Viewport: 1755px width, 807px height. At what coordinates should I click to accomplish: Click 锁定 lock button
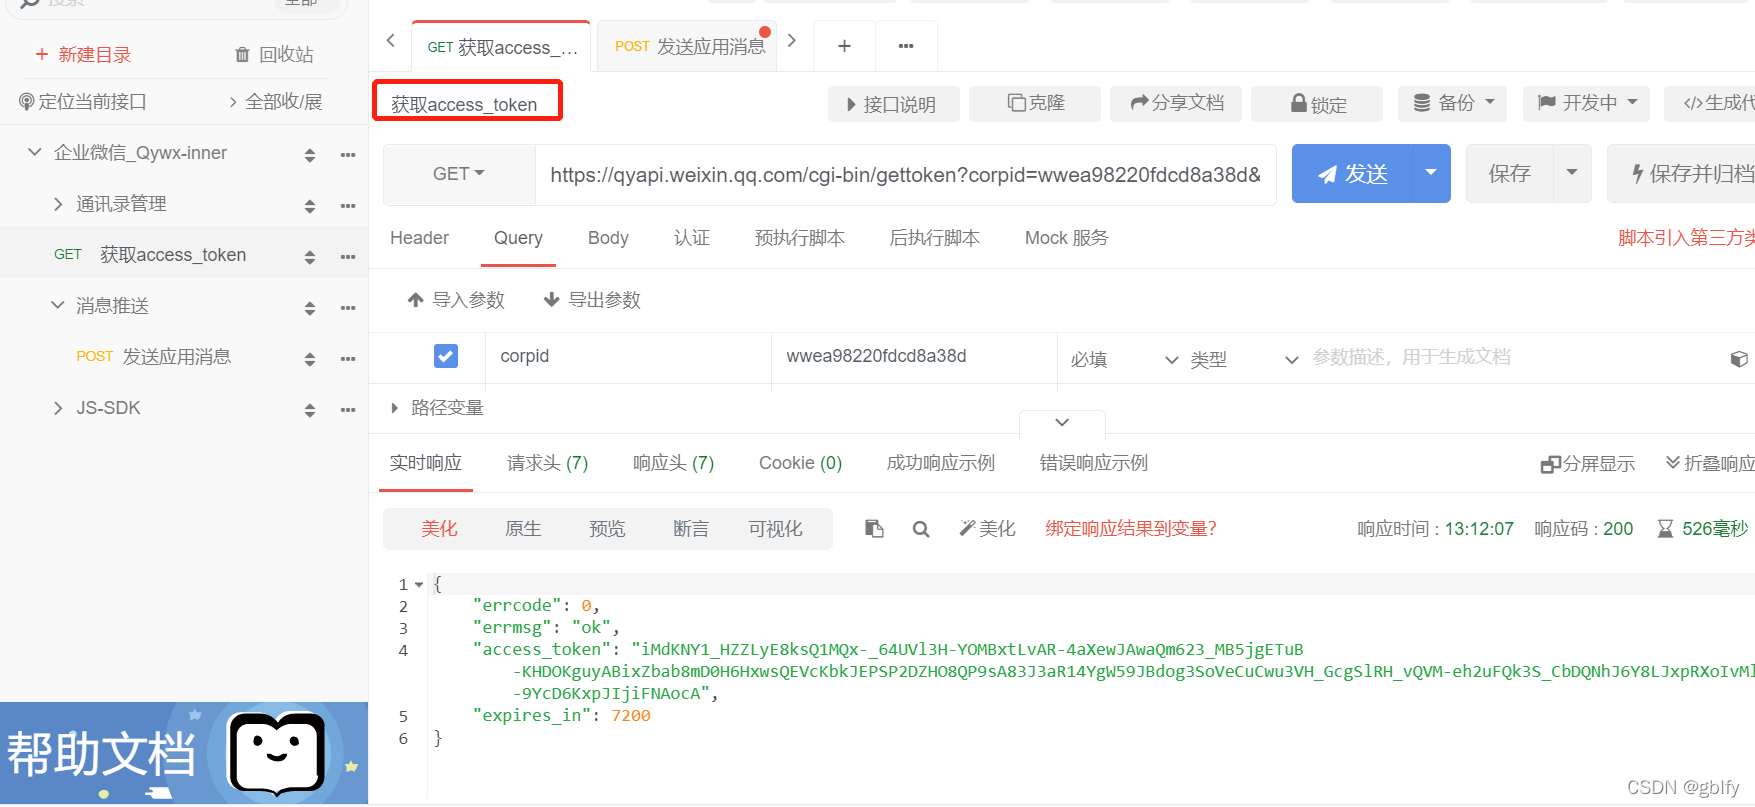1318,103
